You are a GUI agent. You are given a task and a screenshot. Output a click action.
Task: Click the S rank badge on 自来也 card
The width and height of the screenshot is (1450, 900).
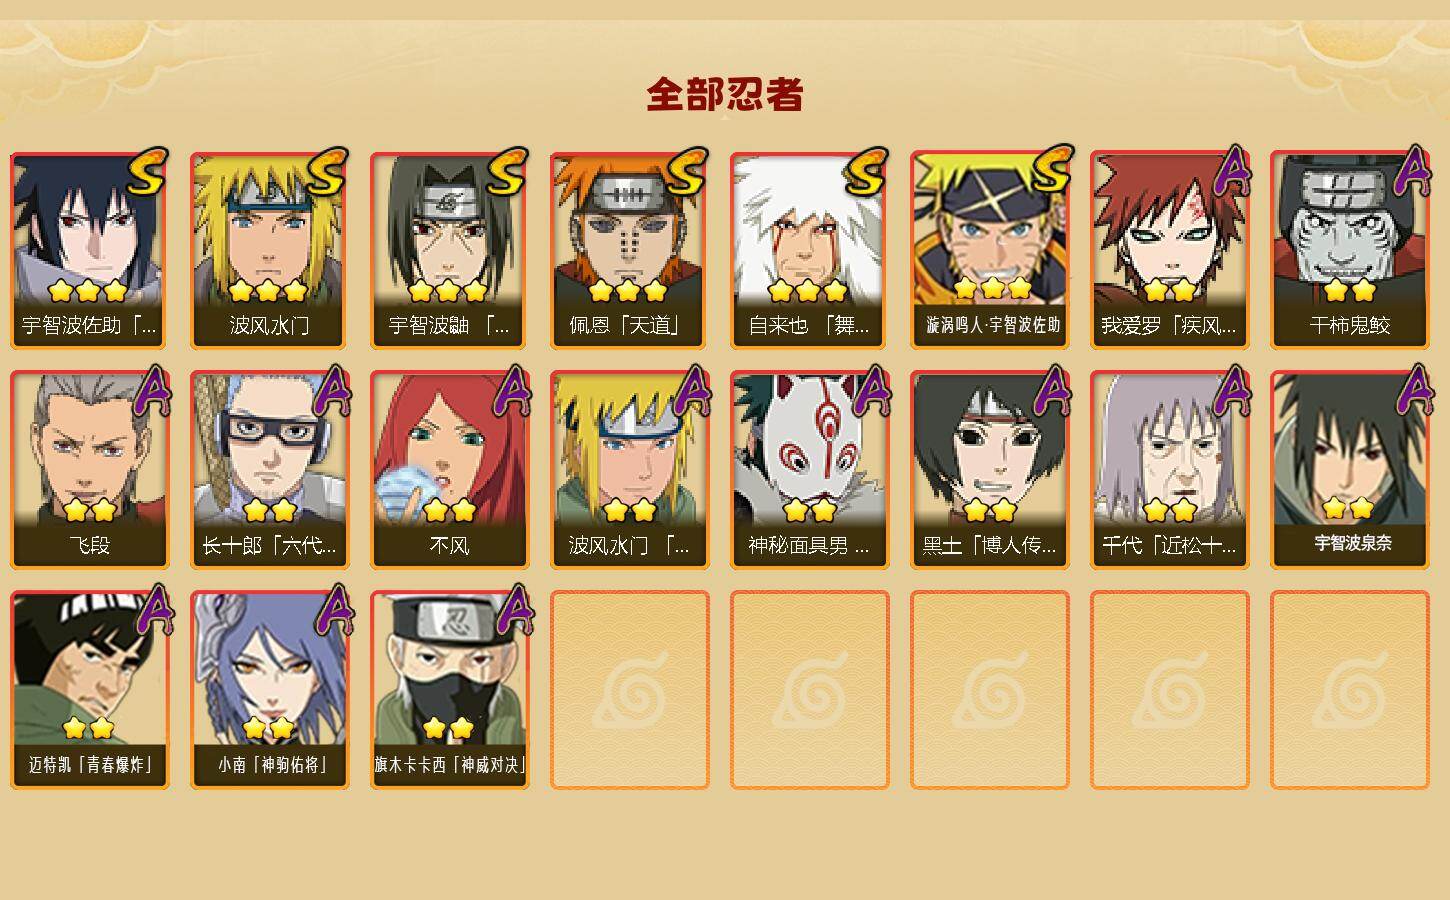coord(867,172)
